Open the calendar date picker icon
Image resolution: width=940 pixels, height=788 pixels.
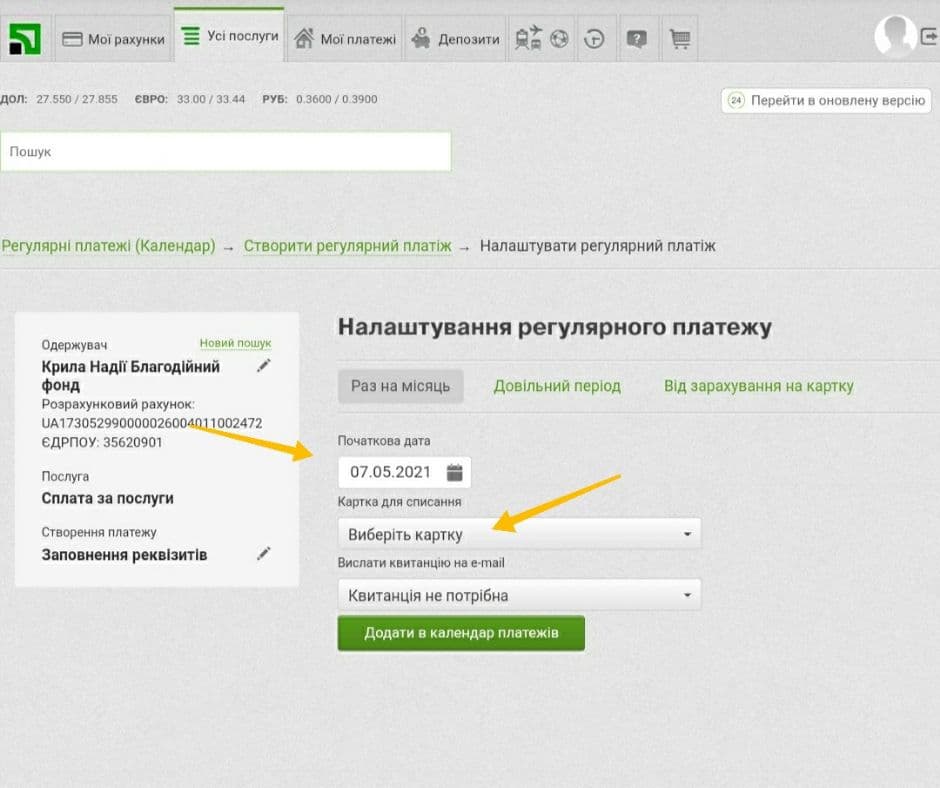click(455, 473)
